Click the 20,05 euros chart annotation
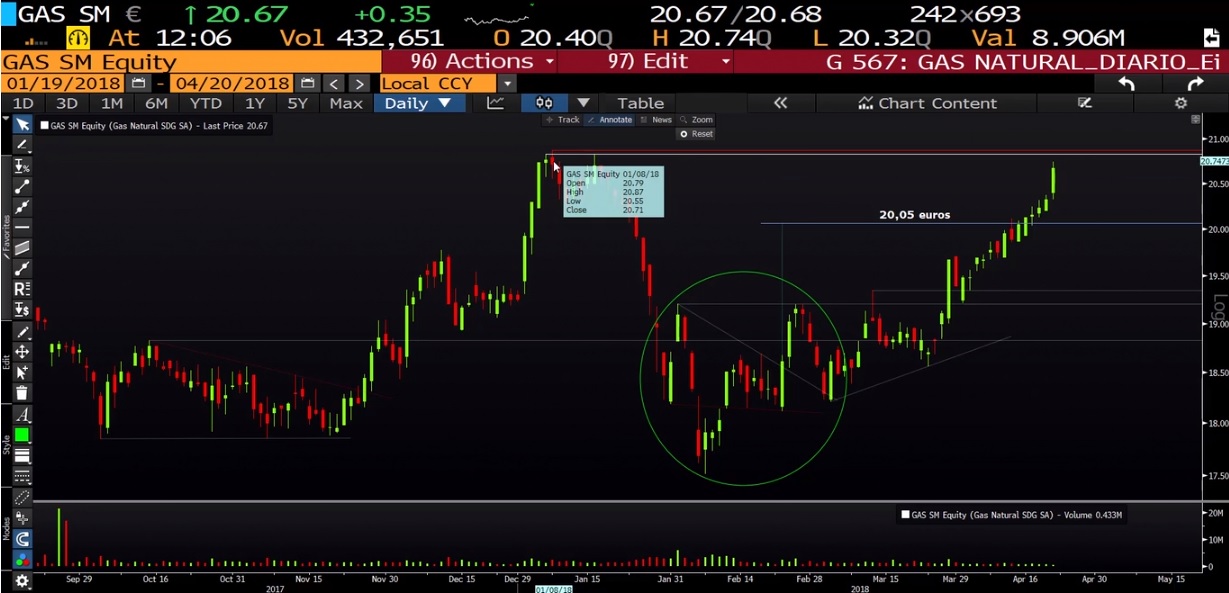Viewport: 1229px width, 593px height. pyautogui.click(x=915, y=215)
